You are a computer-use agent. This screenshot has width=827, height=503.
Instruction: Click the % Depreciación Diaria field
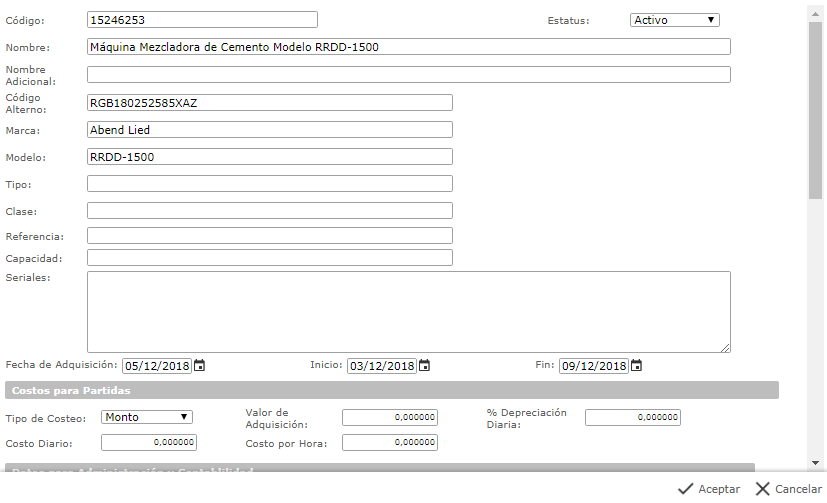pos(632,417)
